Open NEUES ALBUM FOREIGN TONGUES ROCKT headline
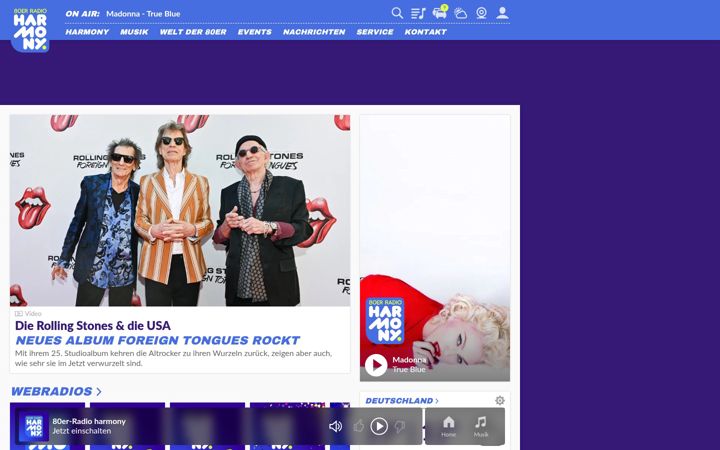 tap(158, 340)
